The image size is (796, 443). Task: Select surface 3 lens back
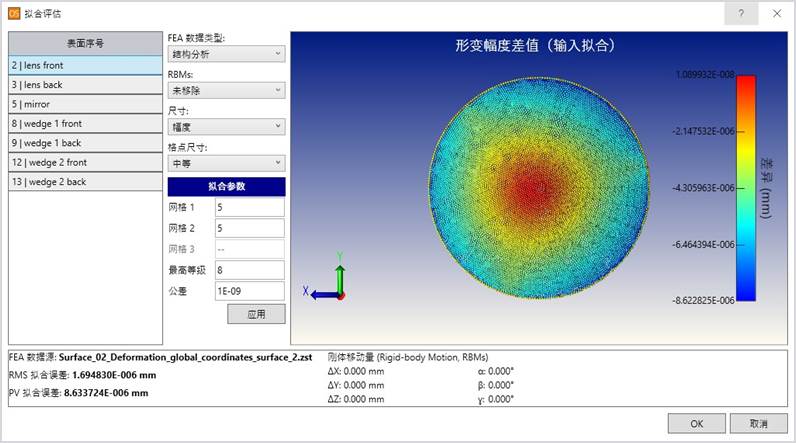(85, 85)
